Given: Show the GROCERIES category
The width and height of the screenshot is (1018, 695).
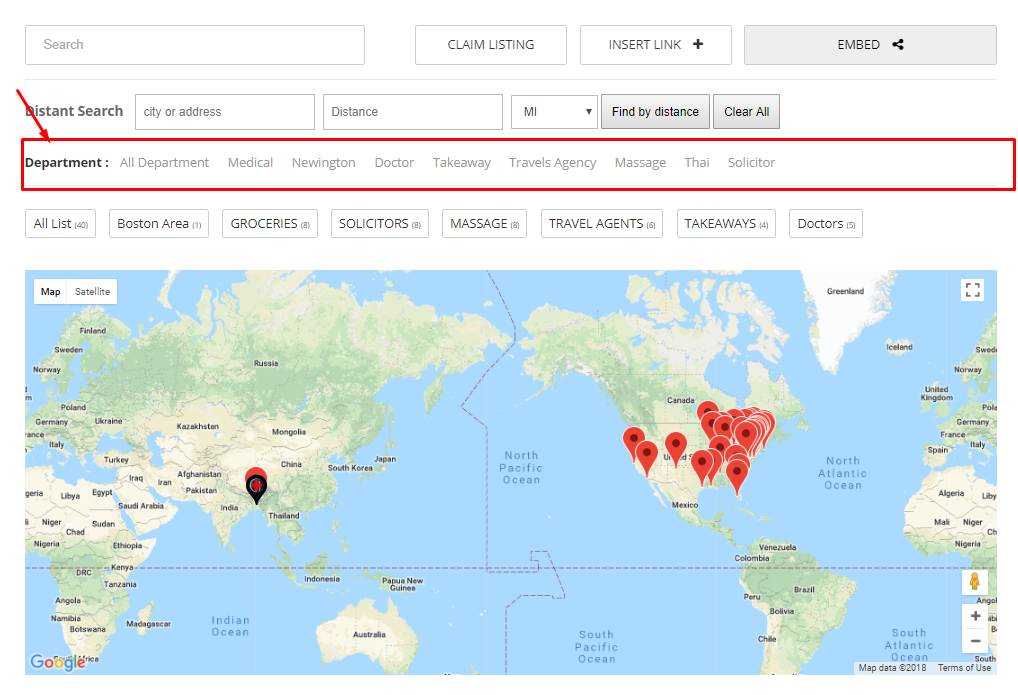Looking at the screenshot, I should pyautogui.click(x=270, y=223).
